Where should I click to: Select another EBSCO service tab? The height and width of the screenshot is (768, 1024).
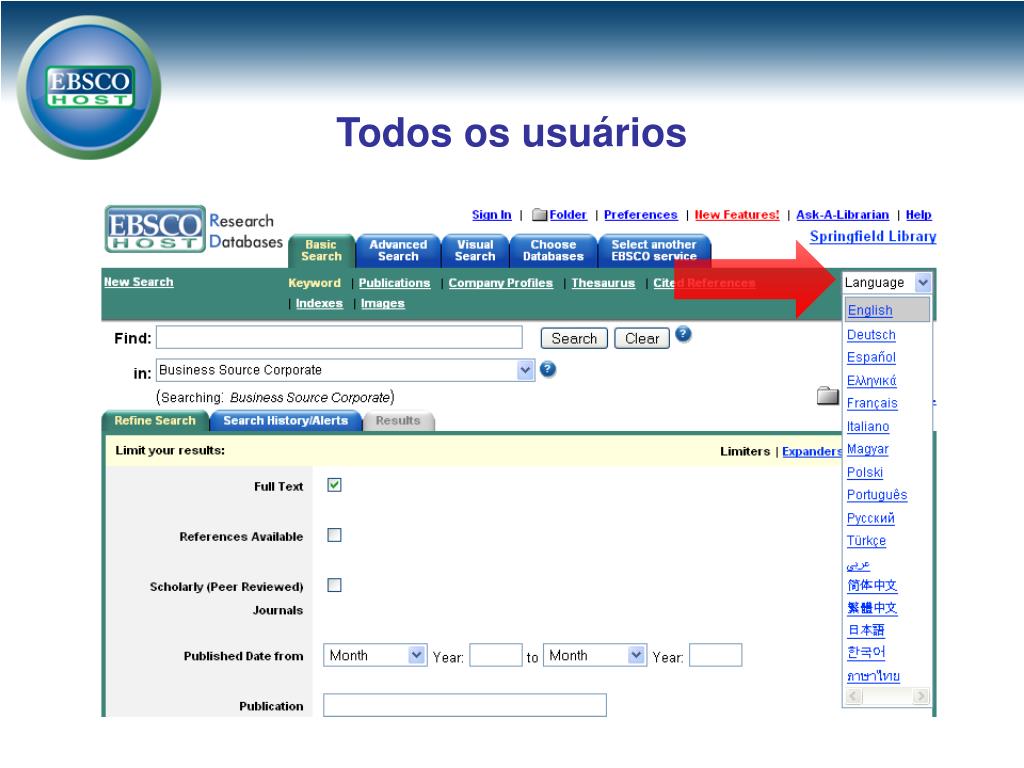click(x=654, y=251)
